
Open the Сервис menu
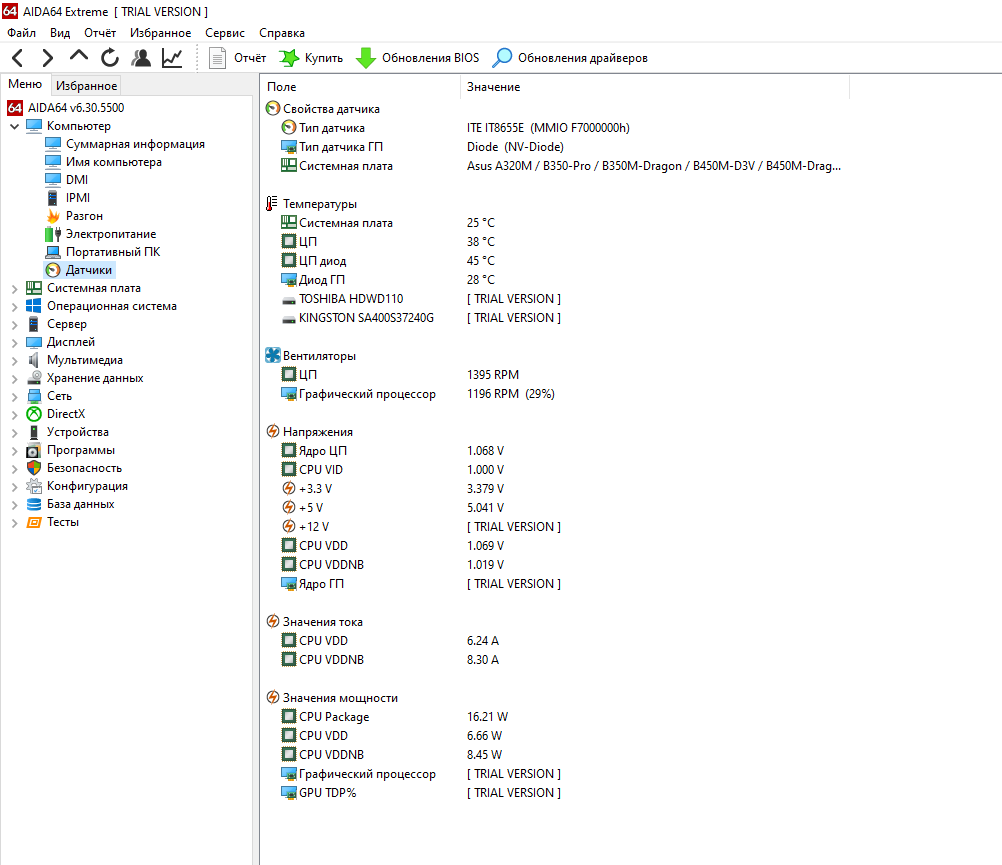[225, 33]
